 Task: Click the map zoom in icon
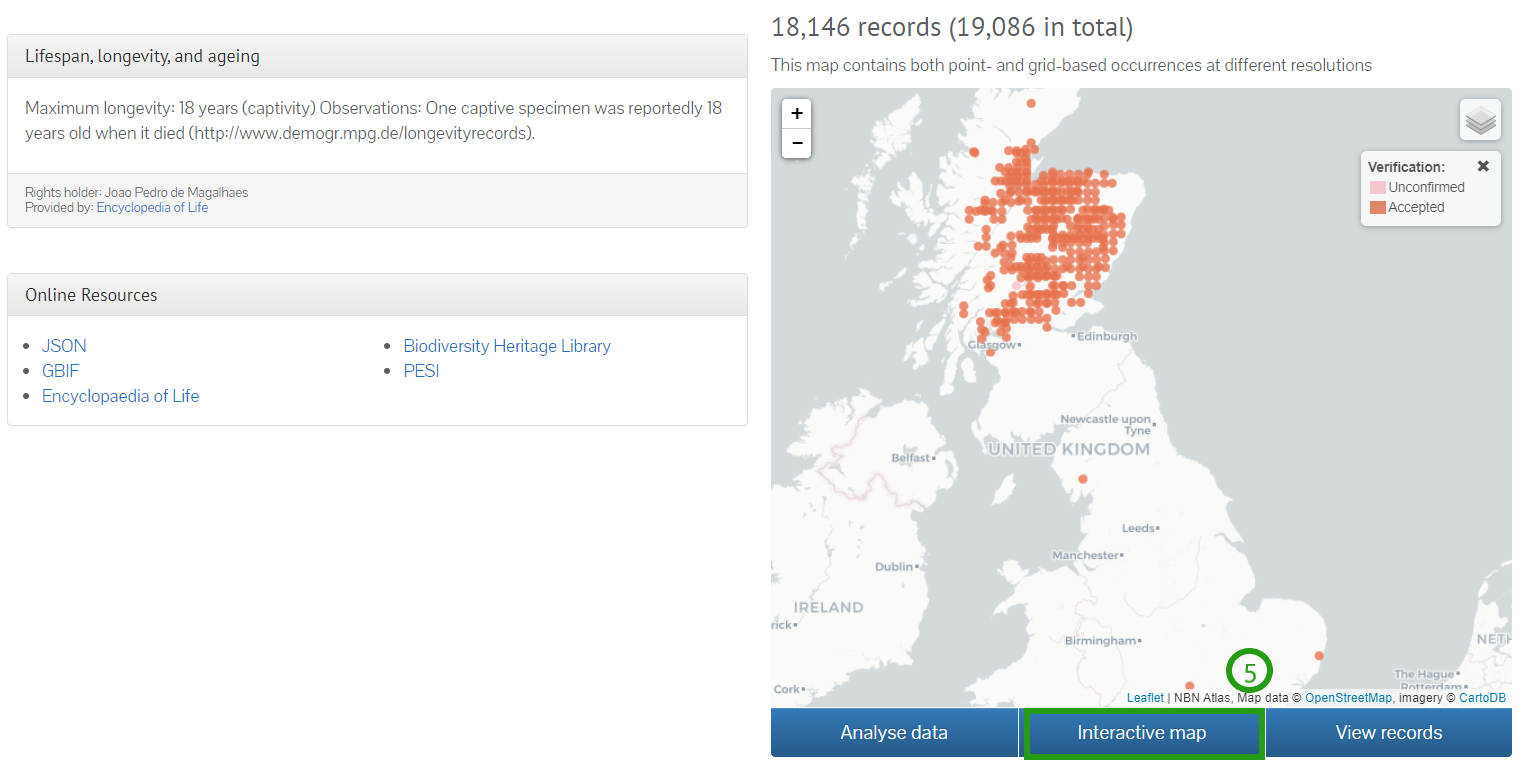796,114
